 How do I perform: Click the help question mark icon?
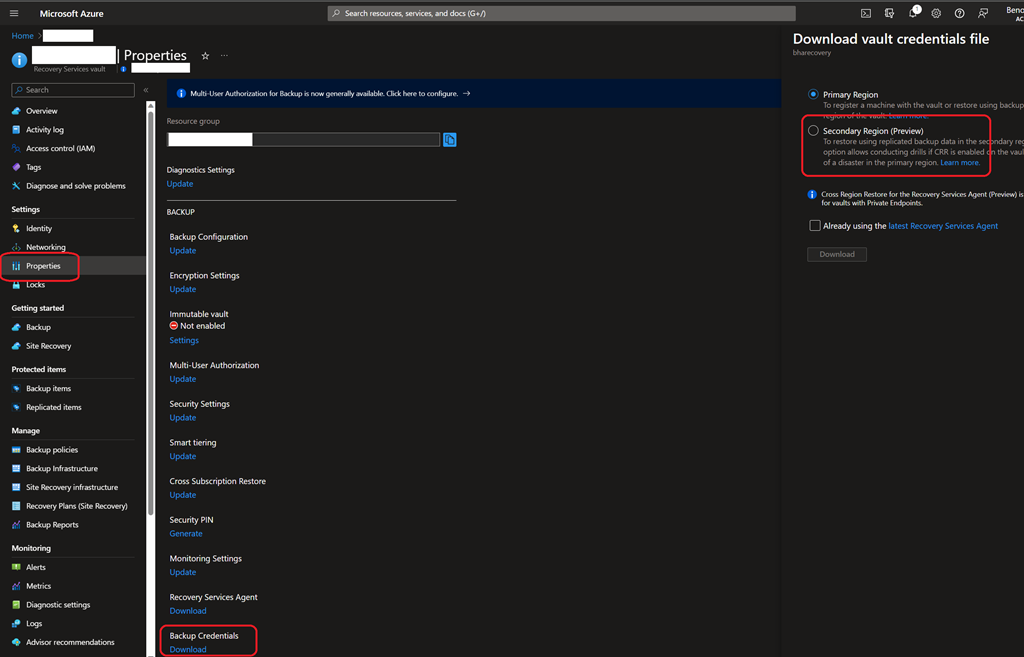[959, 13]
